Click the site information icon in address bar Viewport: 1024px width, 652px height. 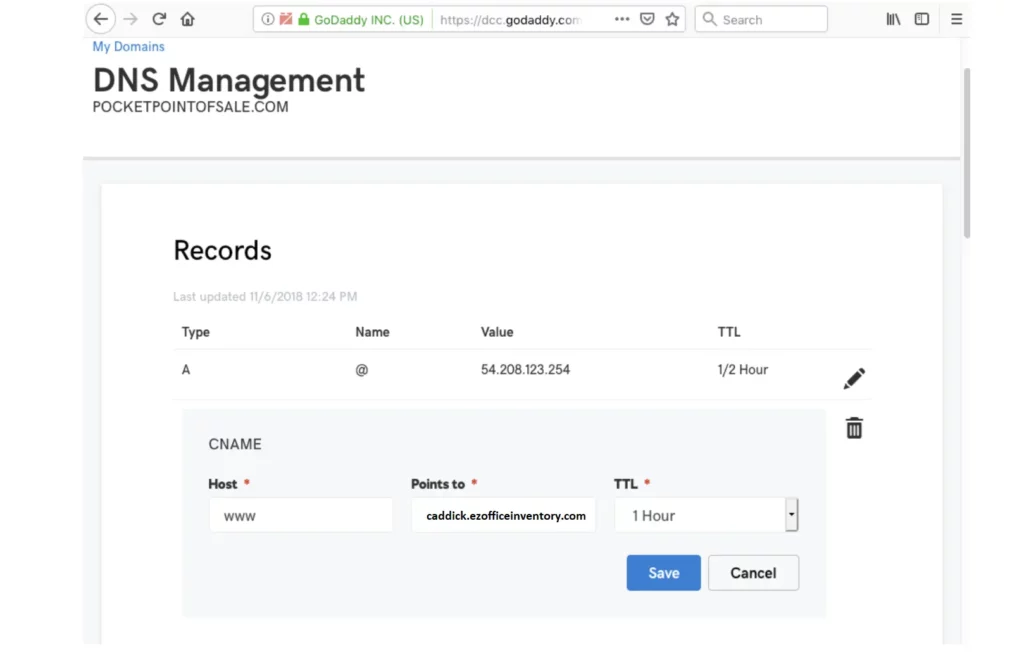[x=266, y=18]
